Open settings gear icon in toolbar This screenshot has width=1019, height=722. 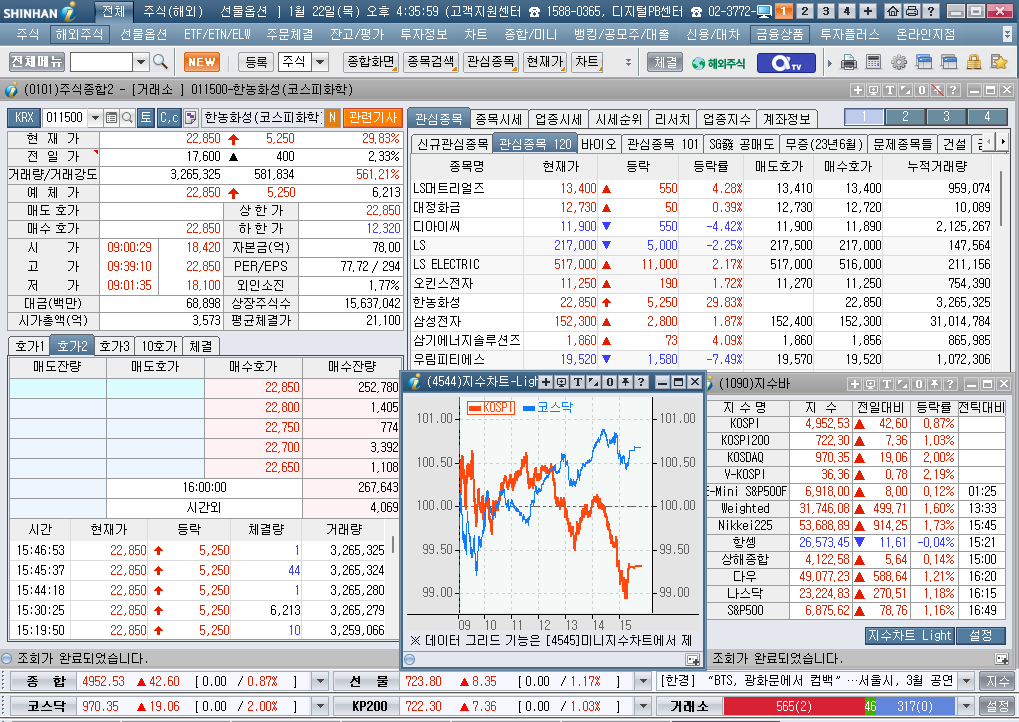(899, 62)
